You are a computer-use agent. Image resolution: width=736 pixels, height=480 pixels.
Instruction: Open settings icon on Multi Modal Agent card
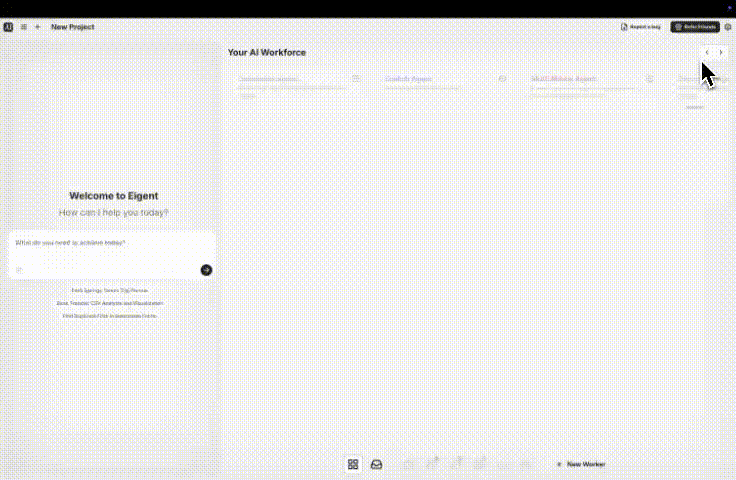[649, 78]
